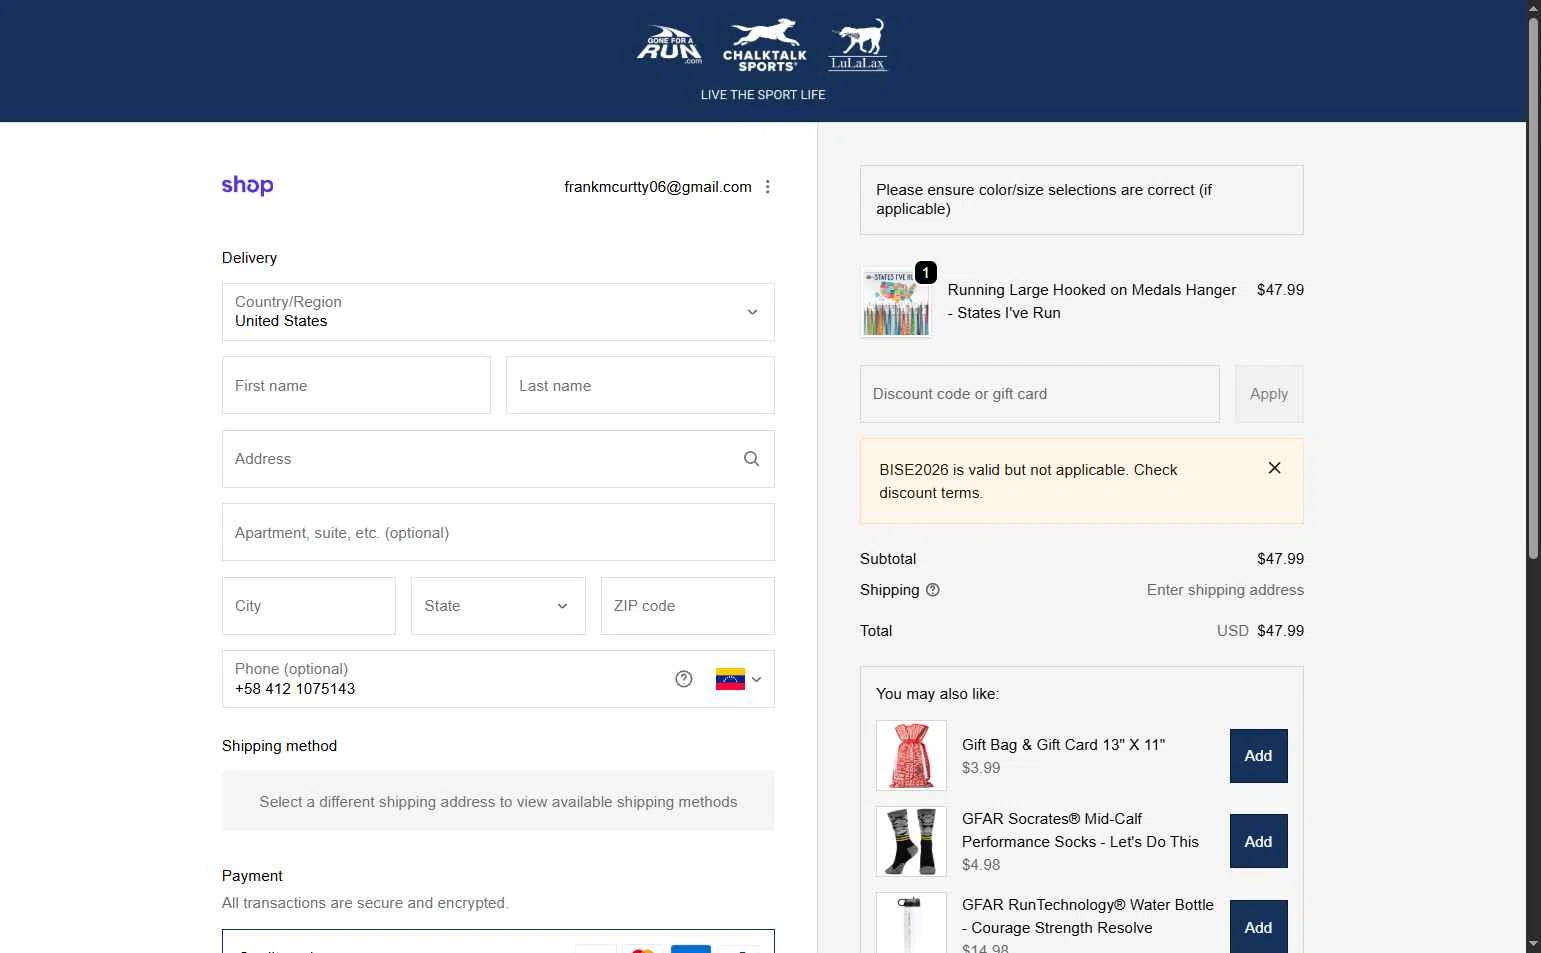Click the ChalkTalk Sports logo
The image size is (1541, 953).
[x=765, y=45]
